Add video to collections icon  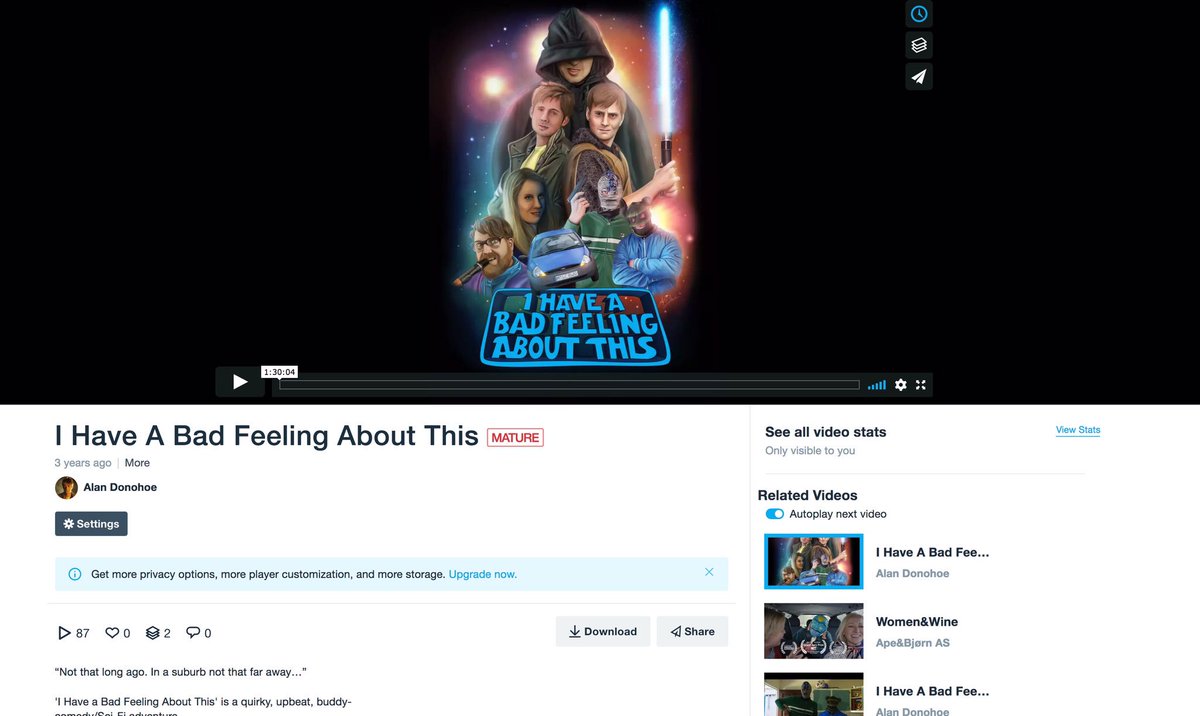pyautogui.click(x=919, y=45)
